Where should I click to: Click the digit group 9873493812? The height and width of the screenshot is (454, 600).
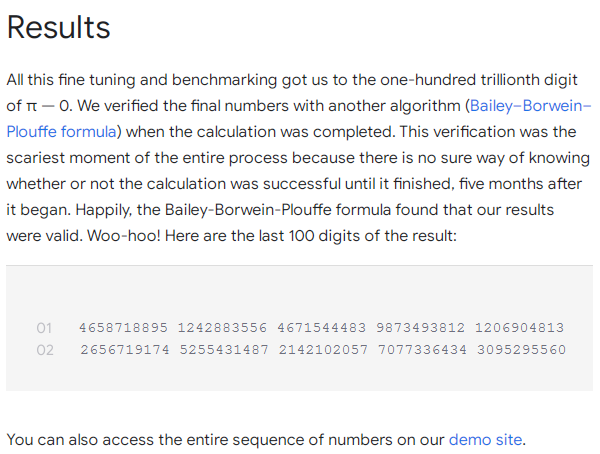[420, 327]
